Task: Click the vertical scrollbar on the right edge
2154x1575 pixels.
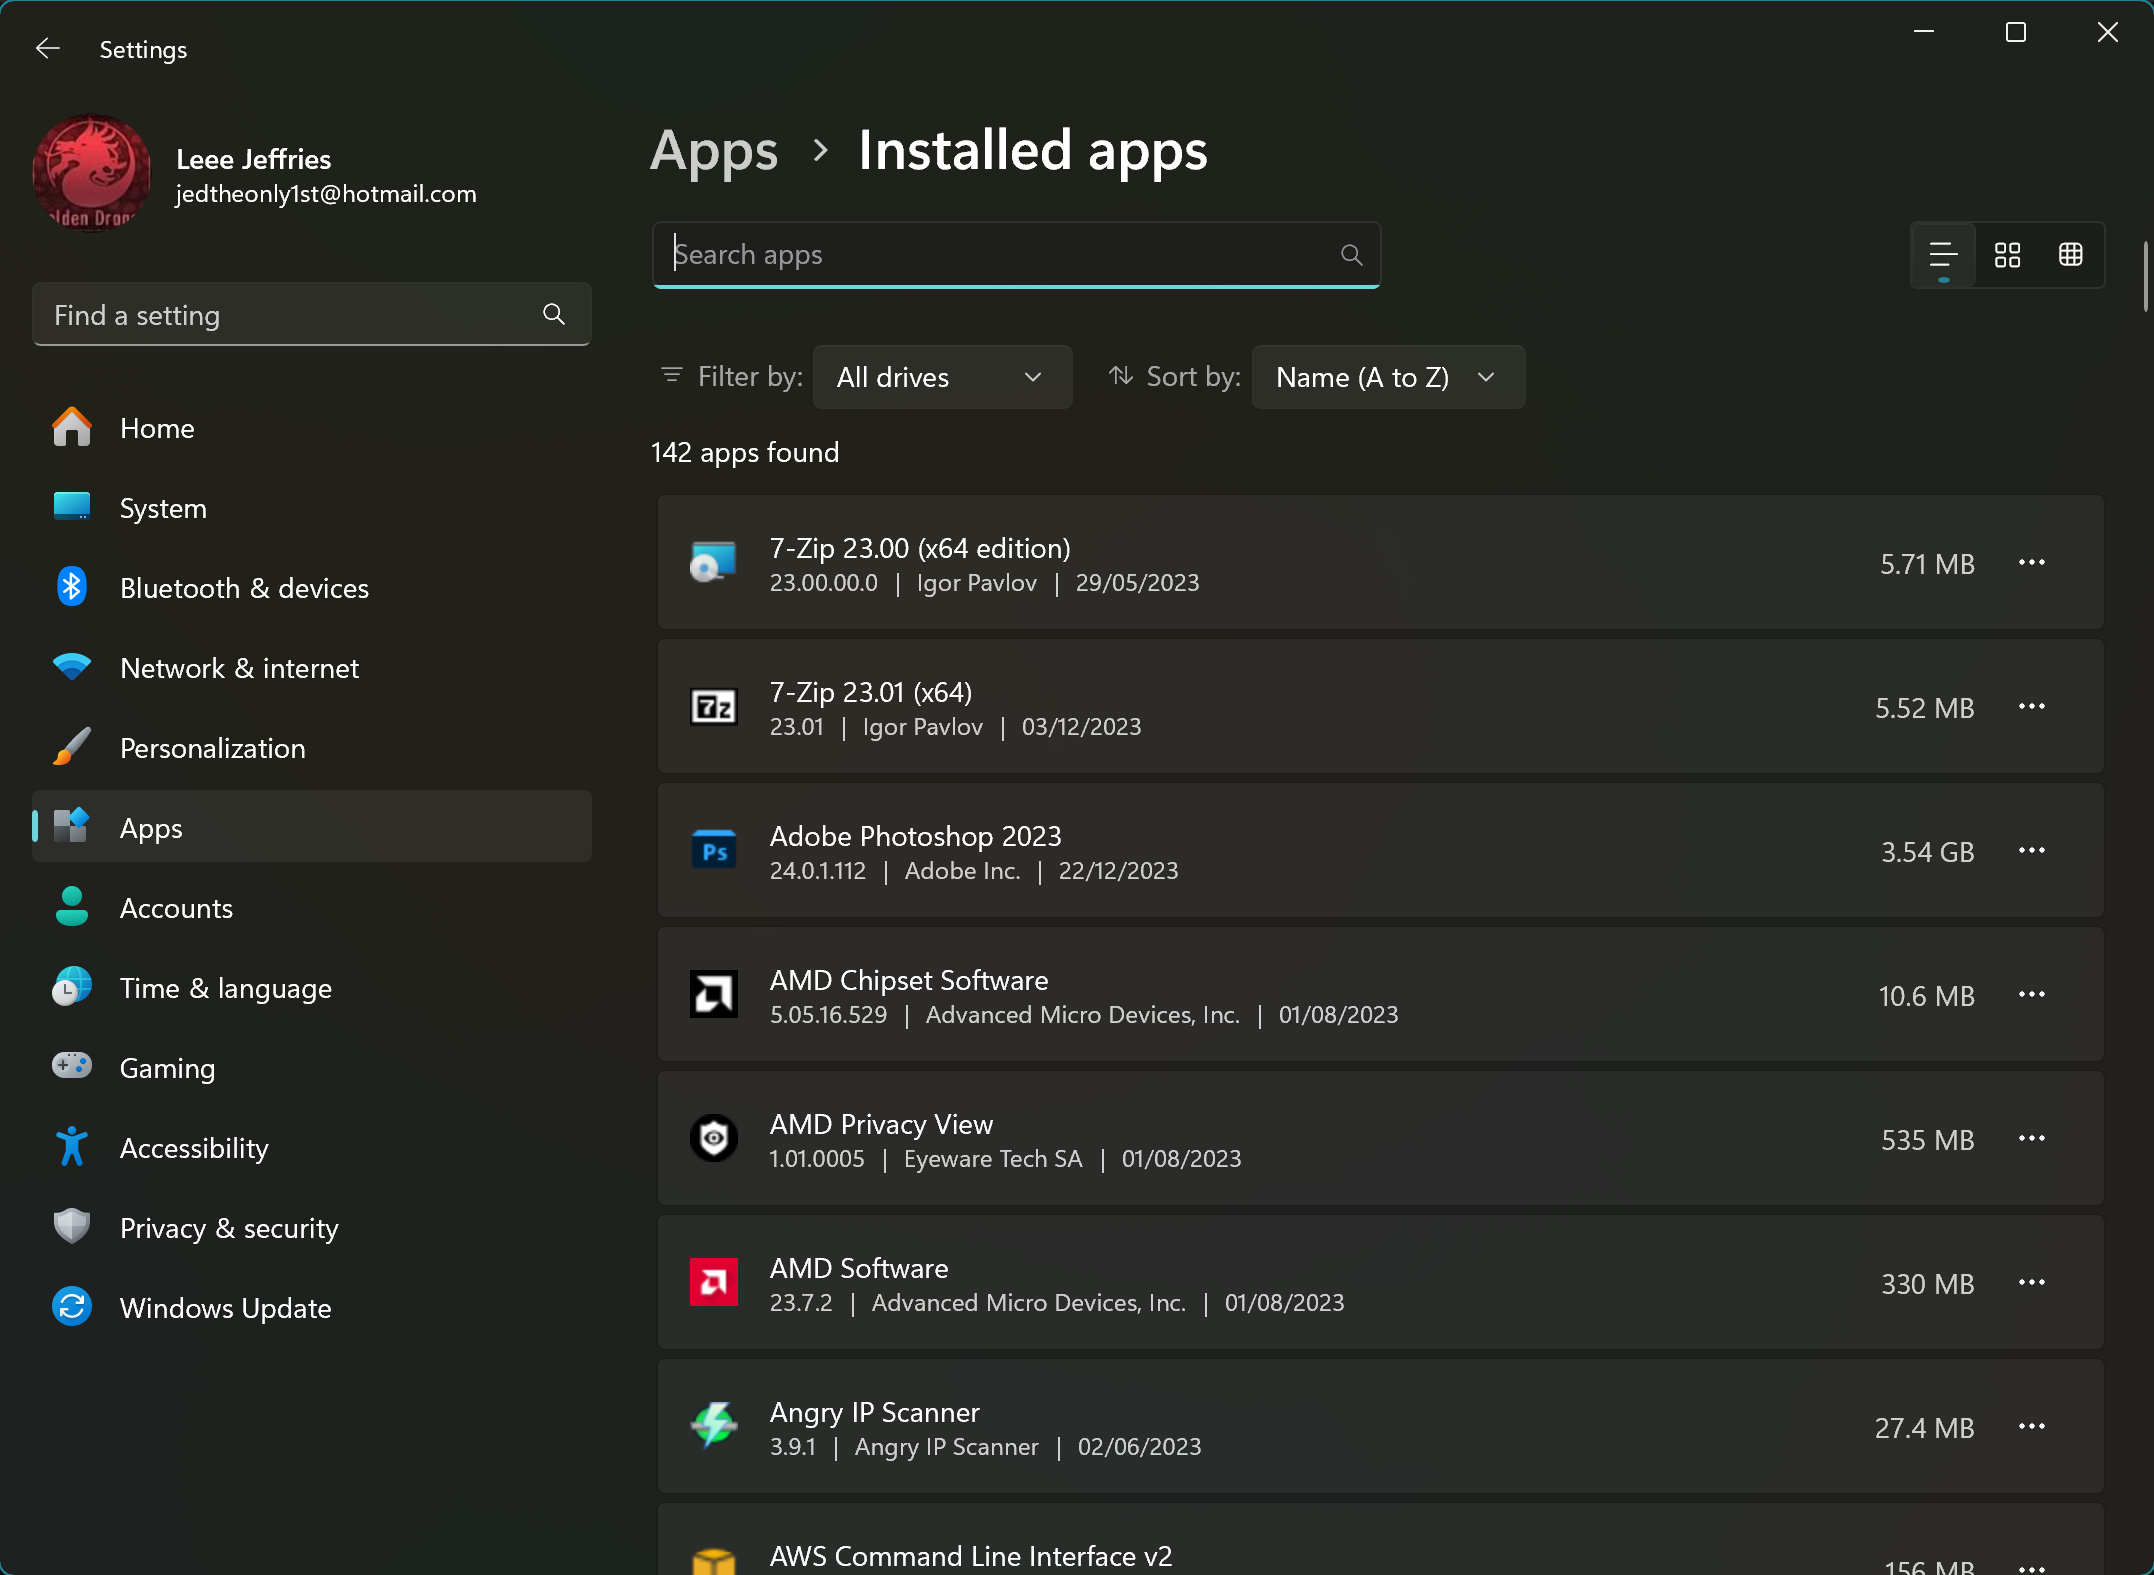Action: click(2146, 276)
